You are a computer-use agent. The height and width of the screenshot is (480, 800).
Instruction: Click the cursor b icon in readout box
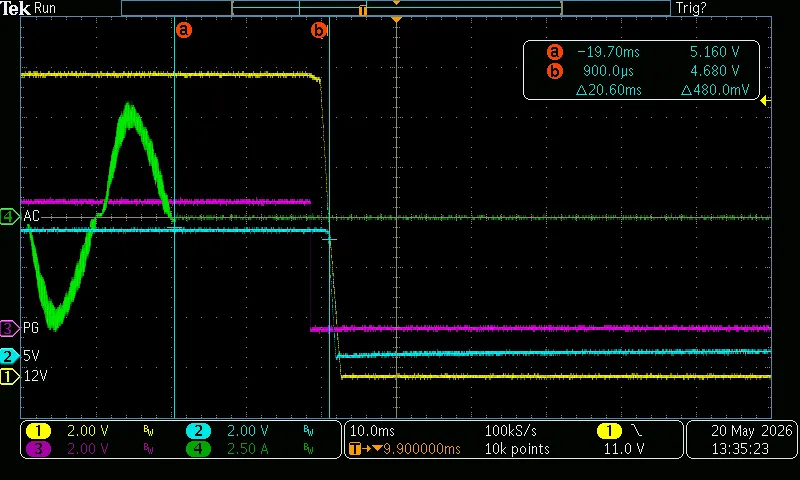click(555, 71)
